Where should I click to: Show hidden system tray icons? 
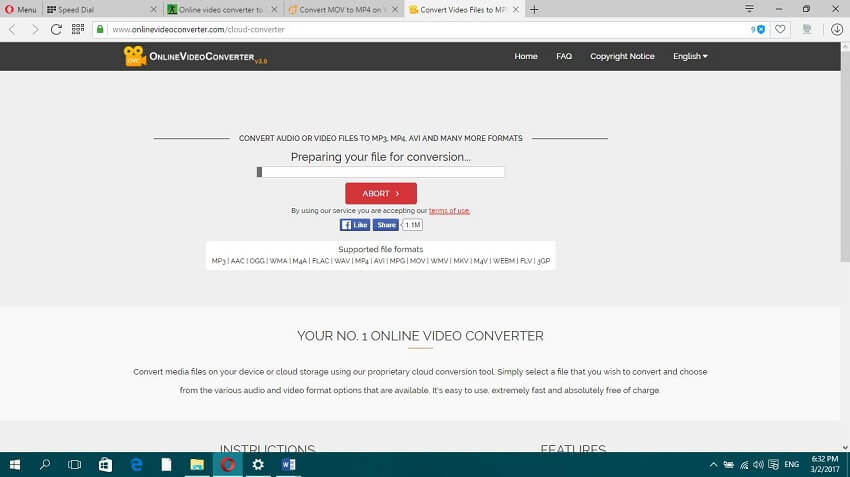coord(713,465)
